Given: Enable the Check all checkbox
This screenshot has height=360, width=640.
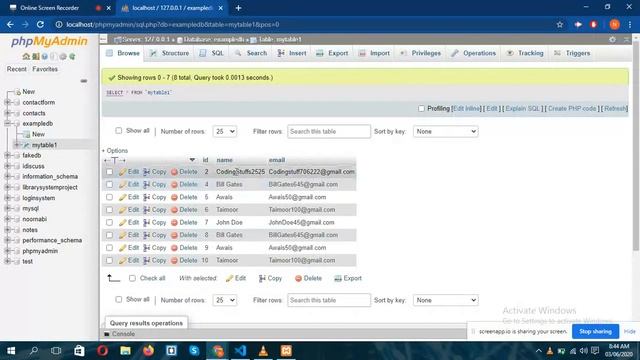Looking at the screenshot, I should [x=132, y=278].
